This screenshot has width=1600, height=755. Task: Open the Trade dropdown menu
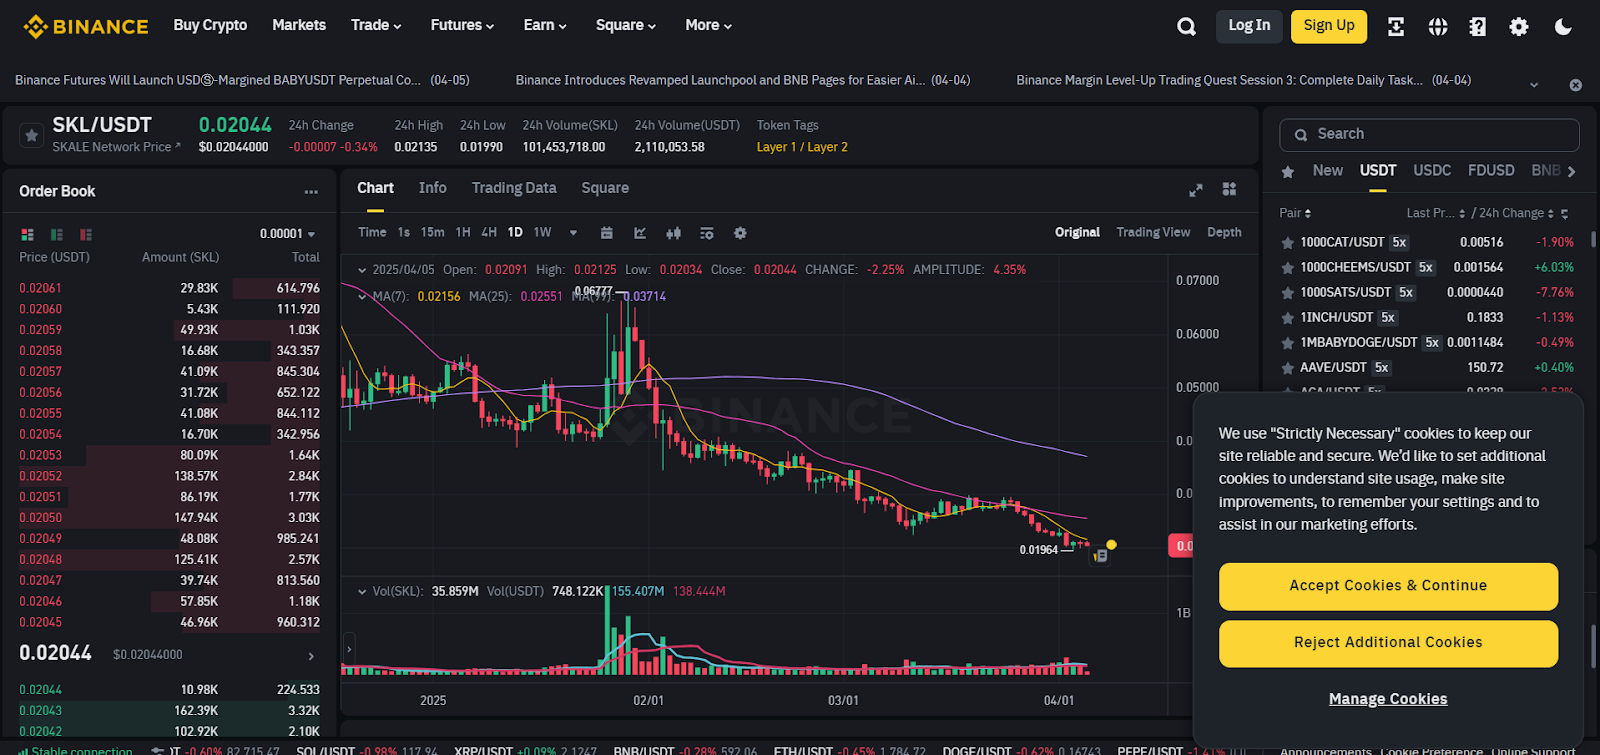click(x=376, y=25)
